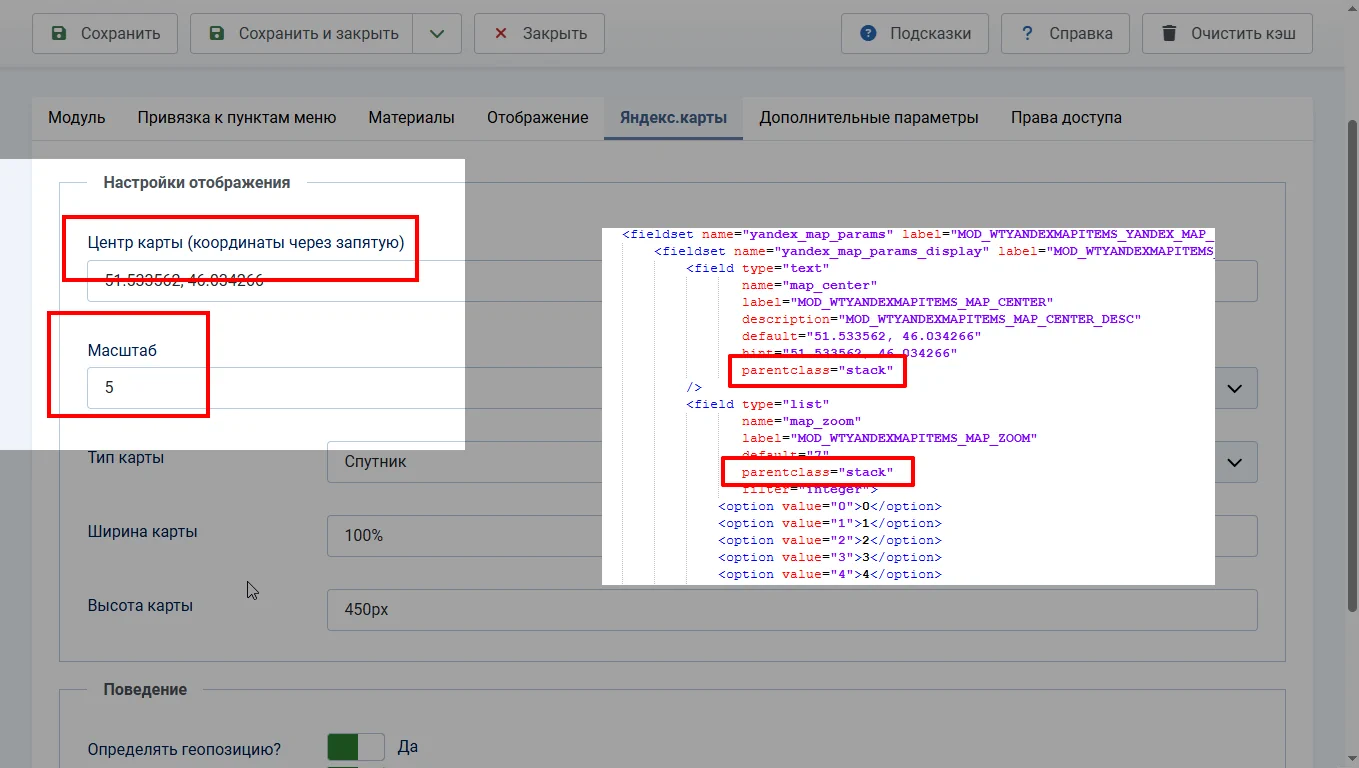Select the Яндекс.карты tab

tap(673, 118)
